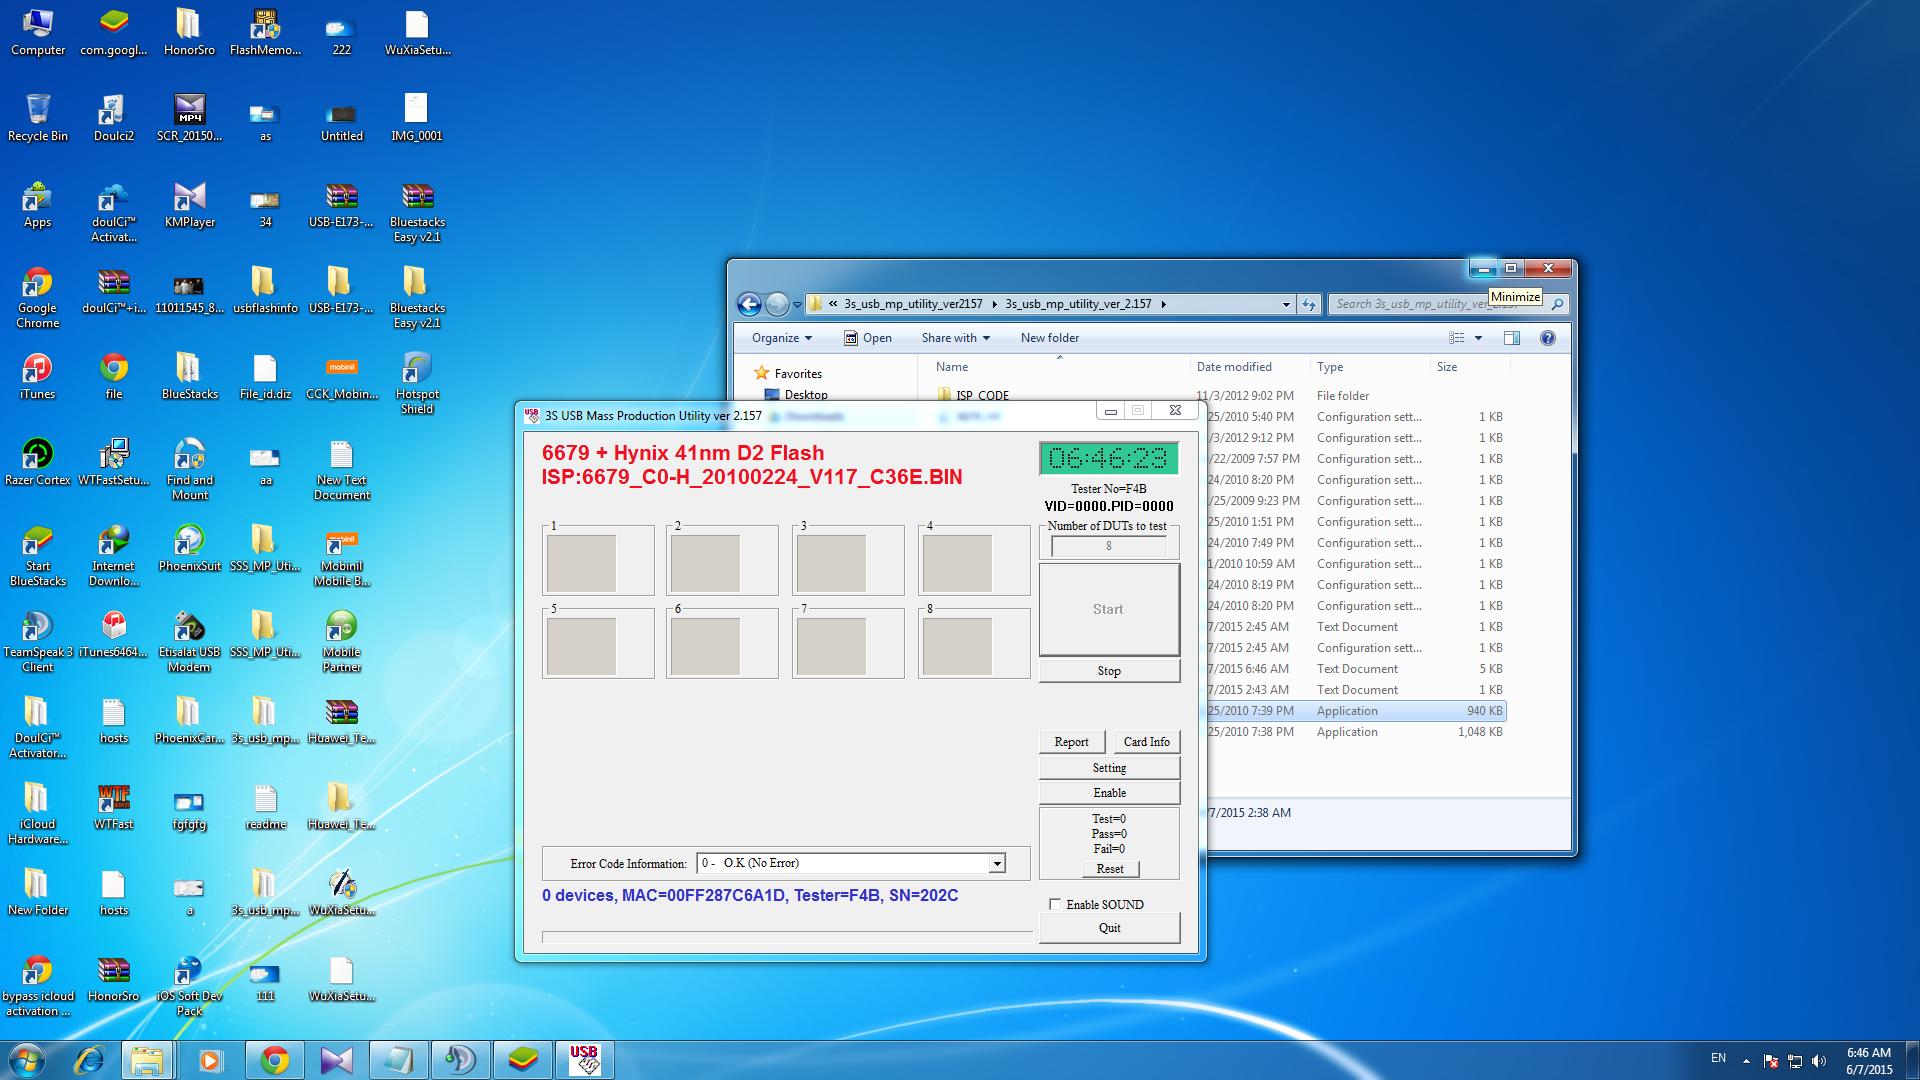The width and height of the screenshot is (1920, 1080).
Task: Click the Card Info icon in MP Utility
Action: pos(1145,741)
